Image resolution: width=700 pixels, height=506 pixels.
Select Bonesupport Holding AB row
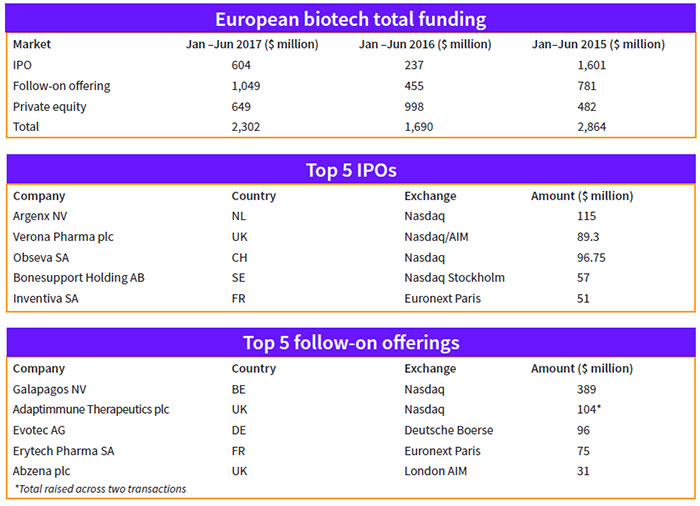click(79, 277)
